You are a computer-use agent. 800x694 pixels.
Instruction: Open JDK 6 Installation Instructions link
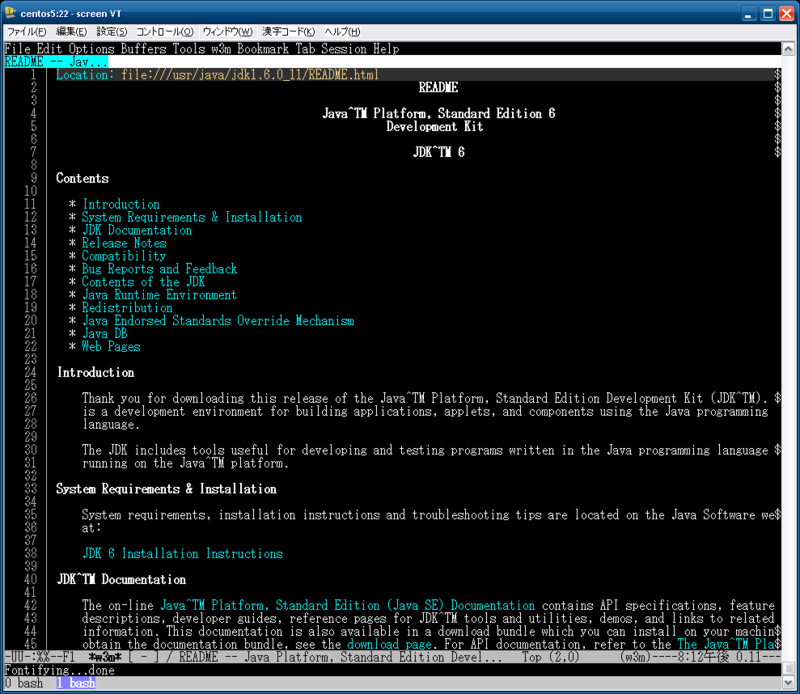pos(183,554)
